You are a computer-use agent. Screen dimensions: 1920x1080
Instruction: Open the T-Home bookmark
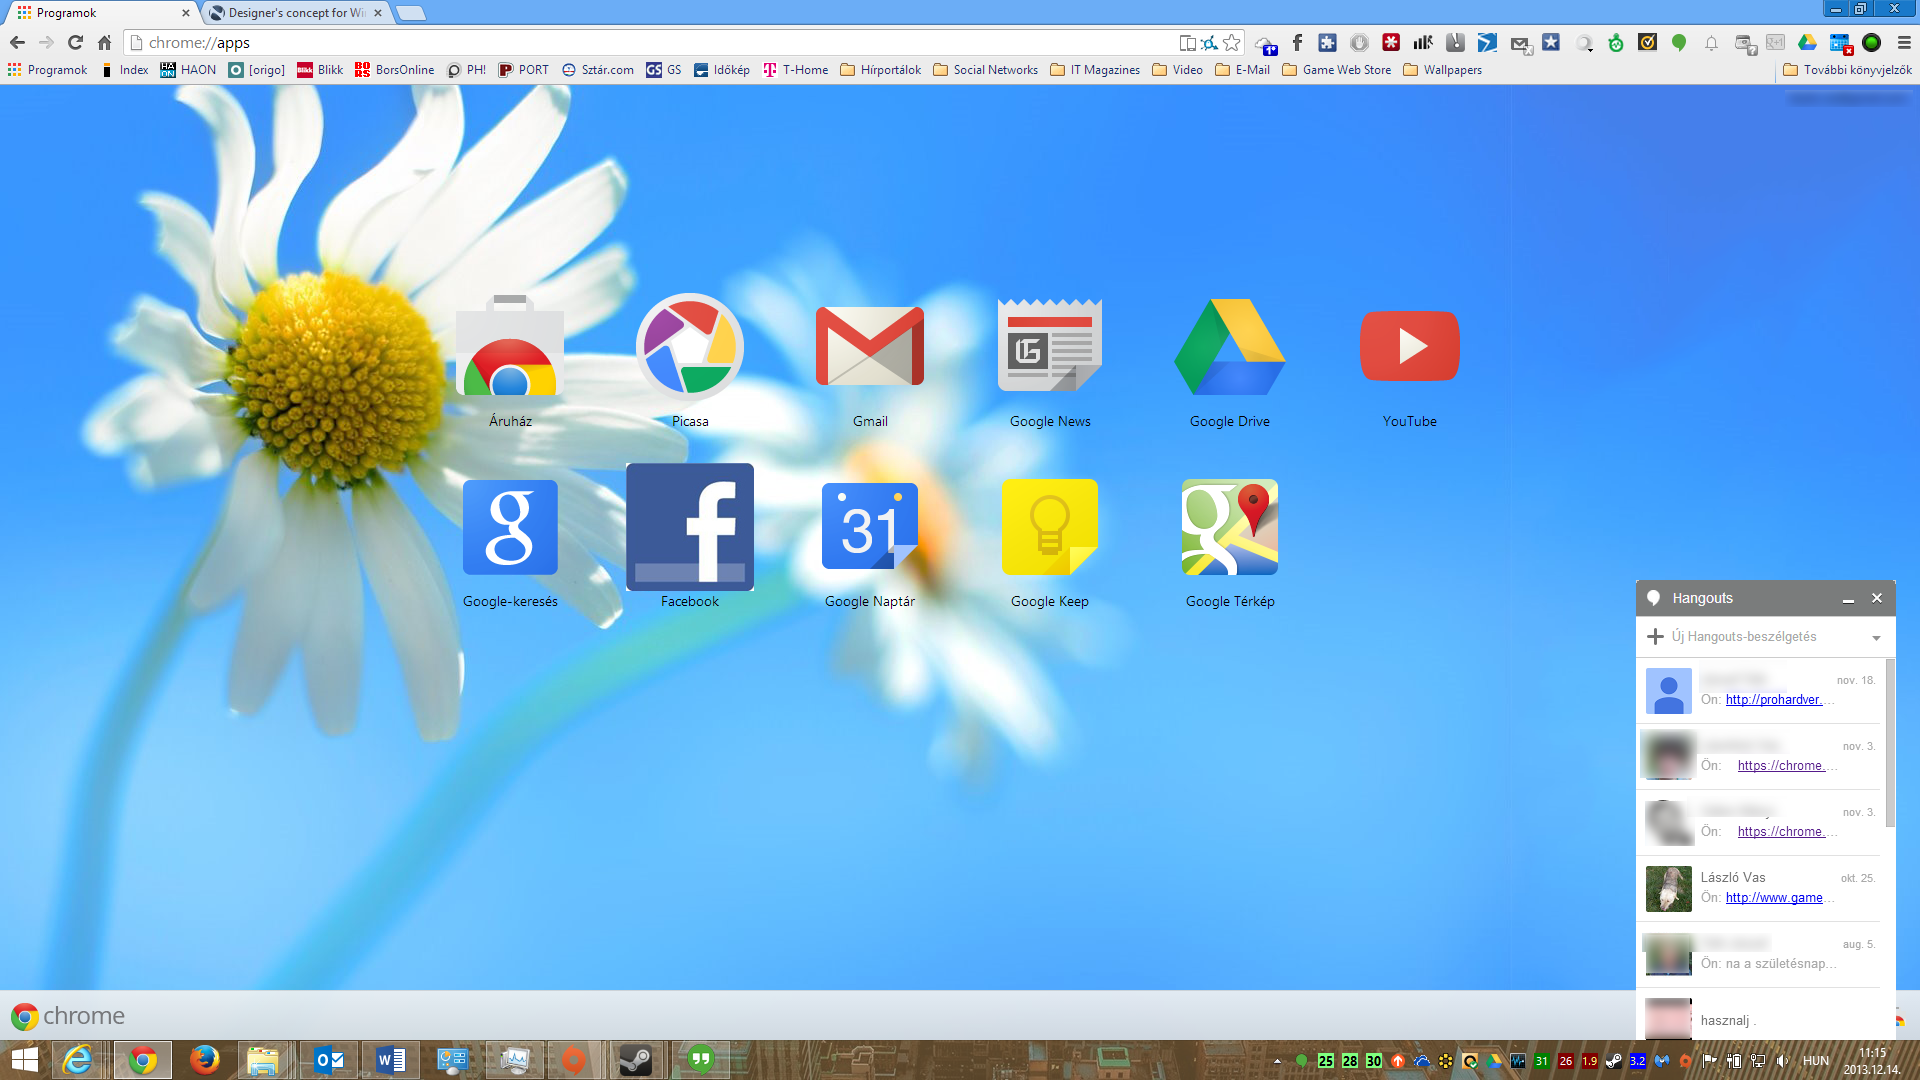coord(795,70)
